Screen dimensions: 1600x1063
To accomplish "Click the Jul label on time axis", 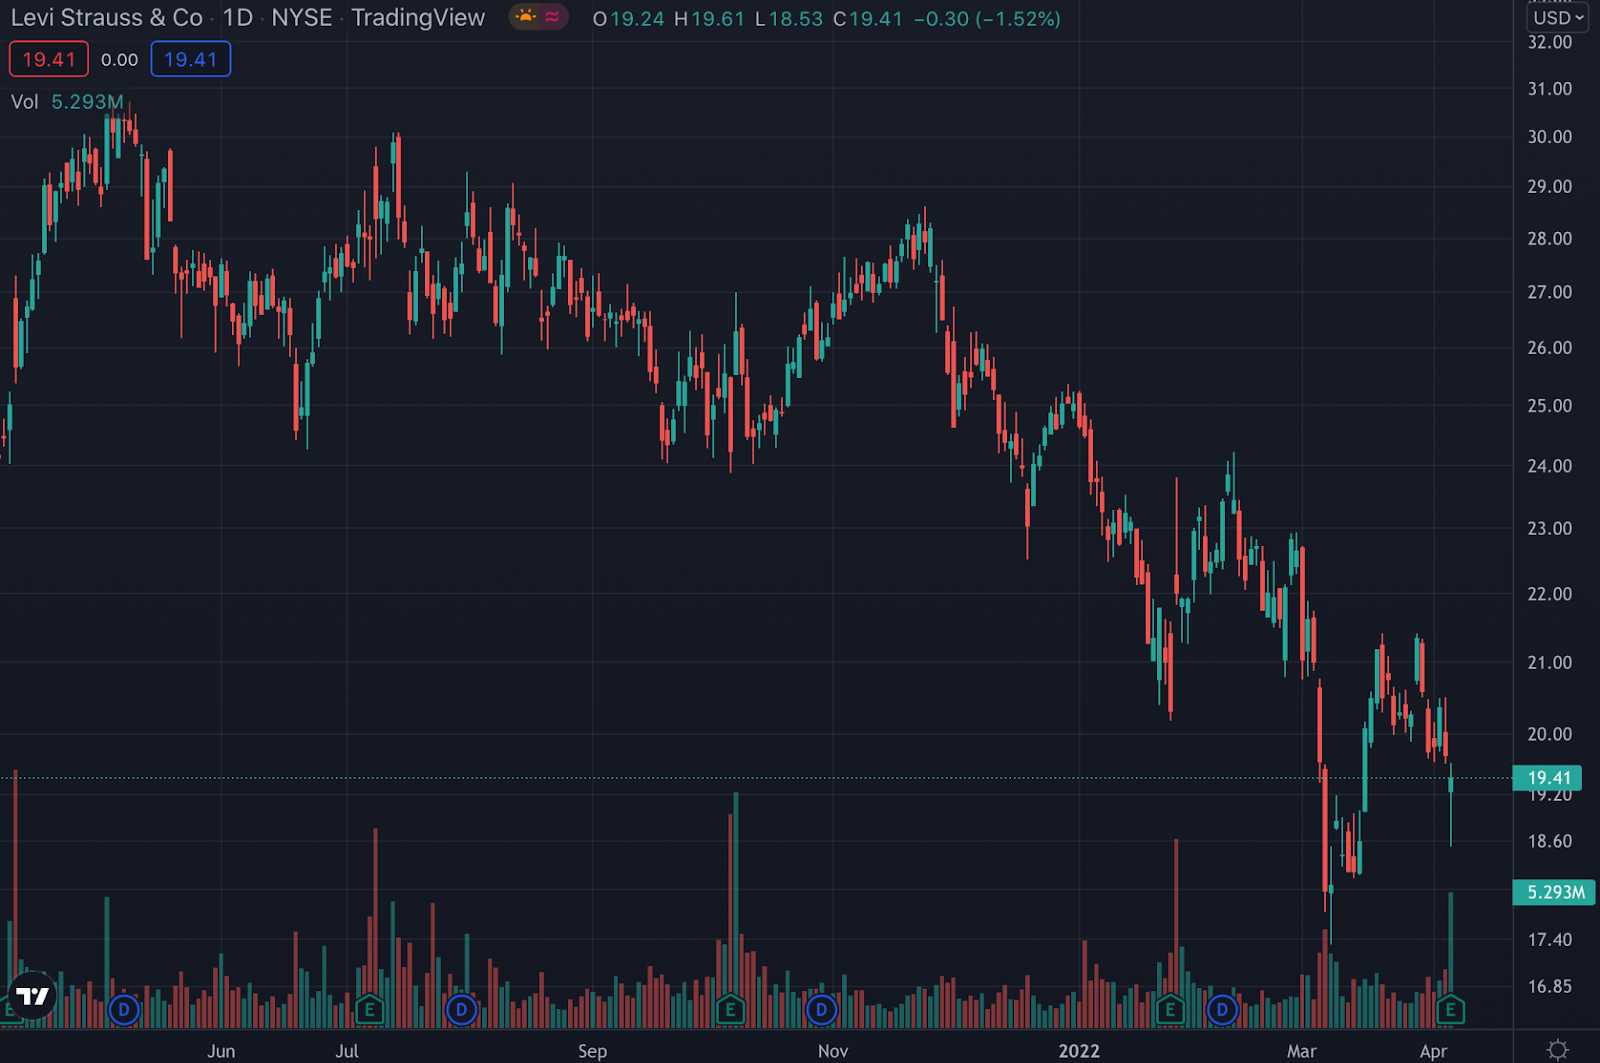I will [x=347, y=1051].
